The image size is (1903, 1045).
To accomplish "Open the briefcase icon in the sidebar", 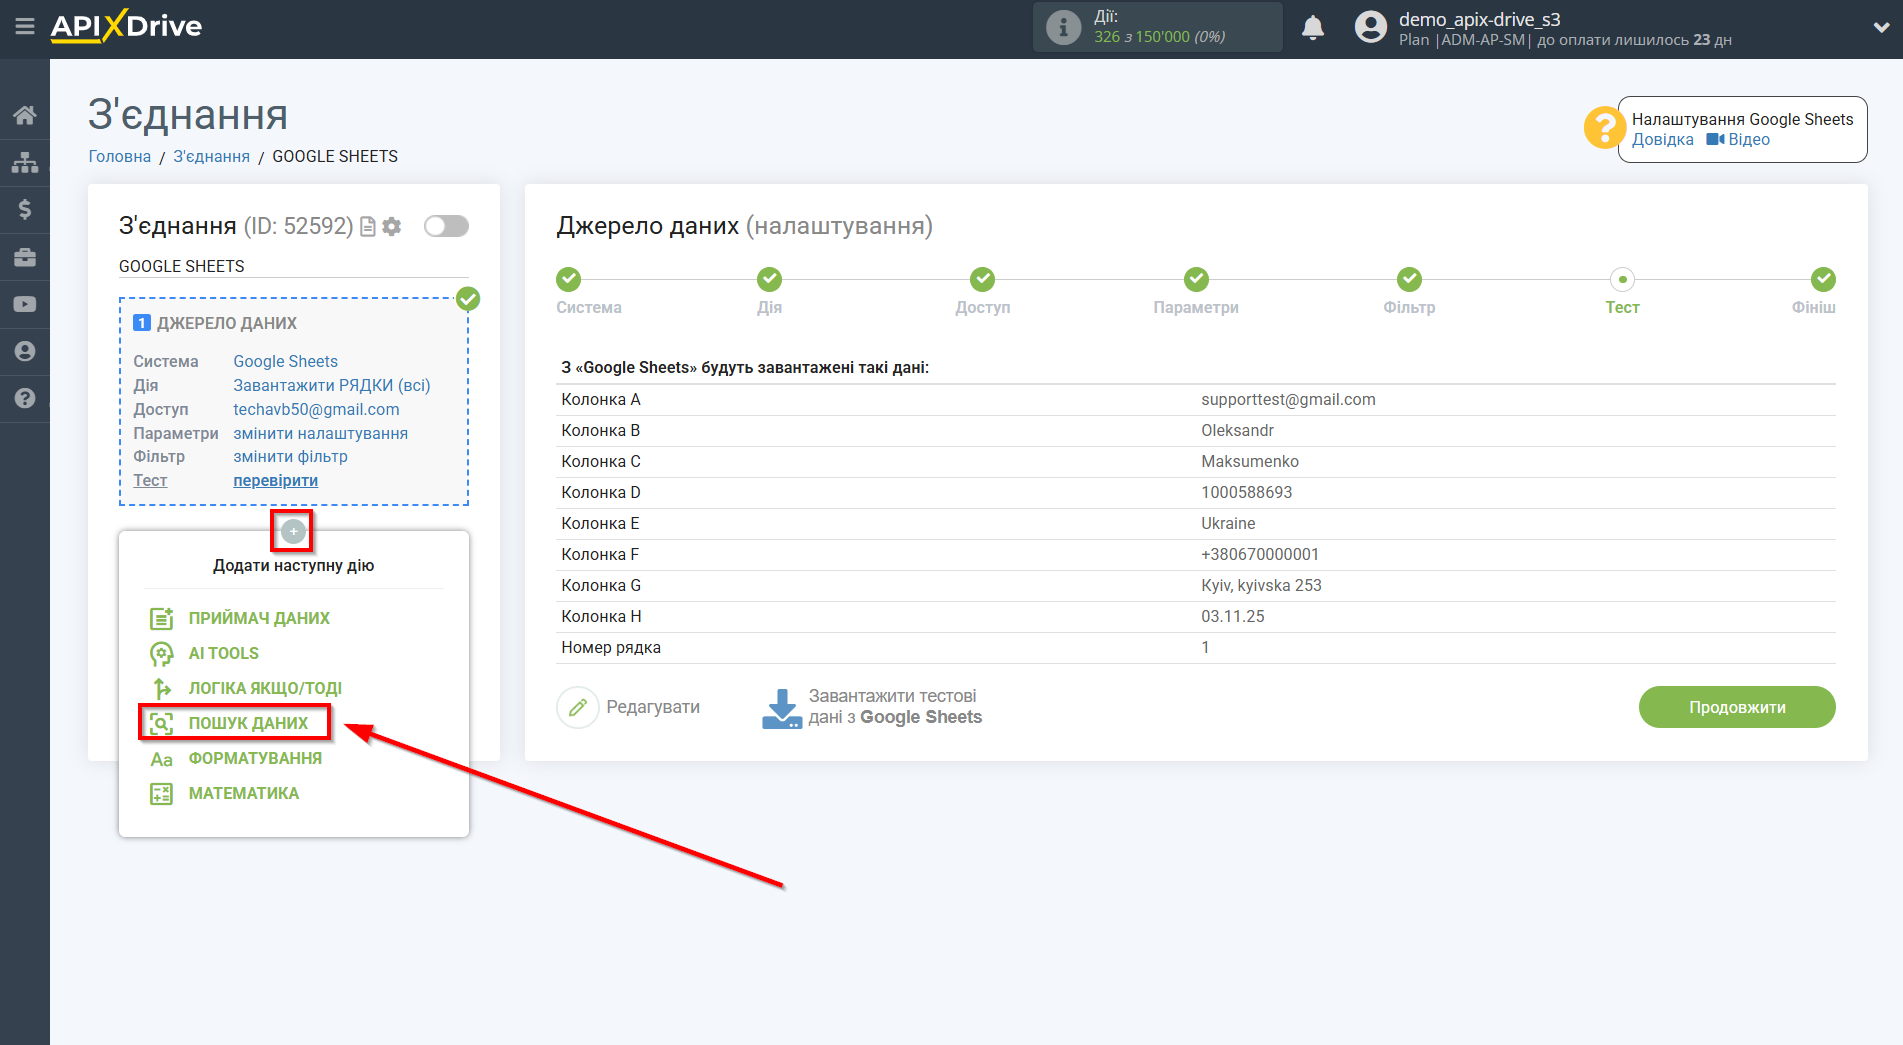I will pos(25,257).
